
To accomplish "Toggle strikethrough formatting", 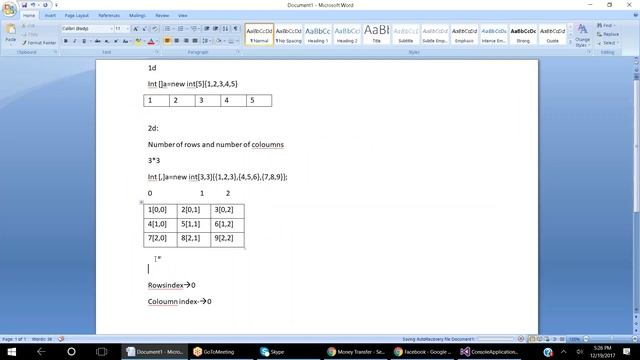I will tap(98, 41).
